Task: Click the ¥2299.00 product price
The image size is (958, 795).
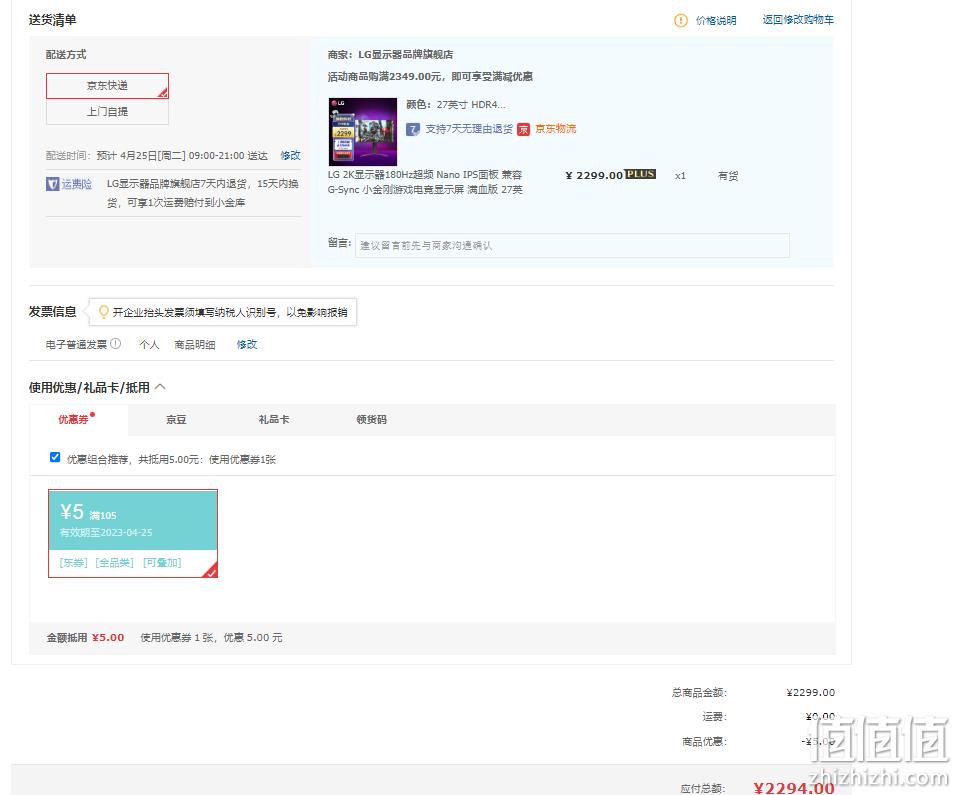Action: coord(593,175)
